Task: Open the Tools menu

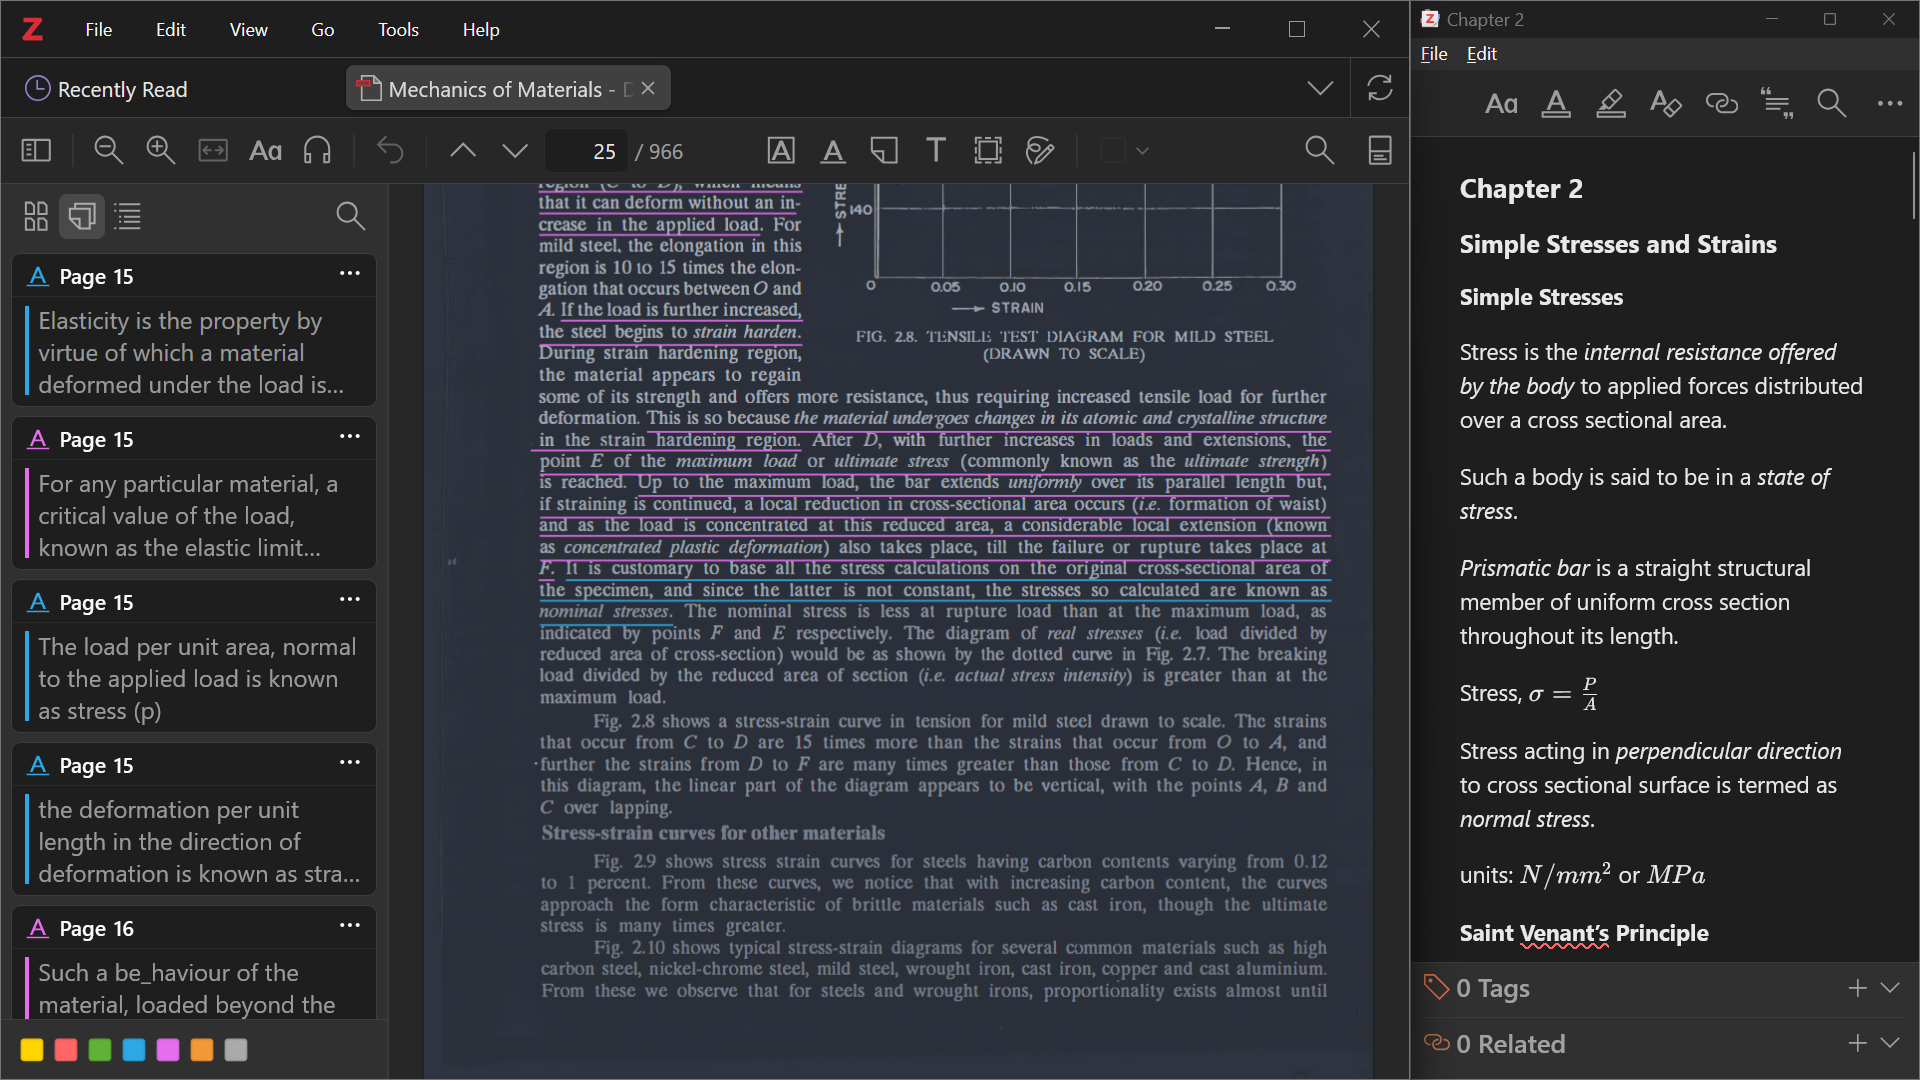Action: pyautogui.click(x=398, y=29)
